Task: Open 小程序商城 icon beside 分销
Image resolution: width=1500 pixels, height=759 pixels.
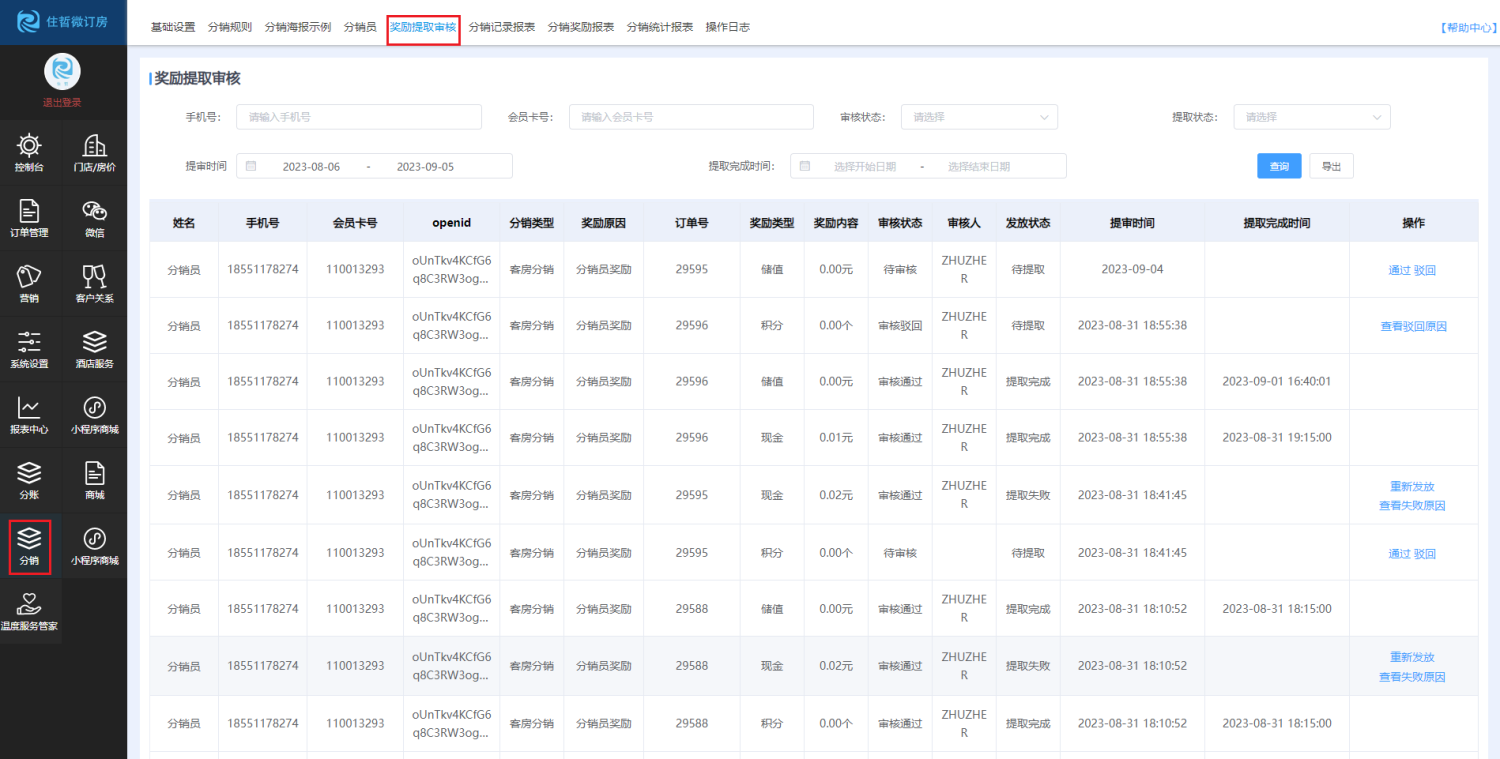Action: coord(95,546)
